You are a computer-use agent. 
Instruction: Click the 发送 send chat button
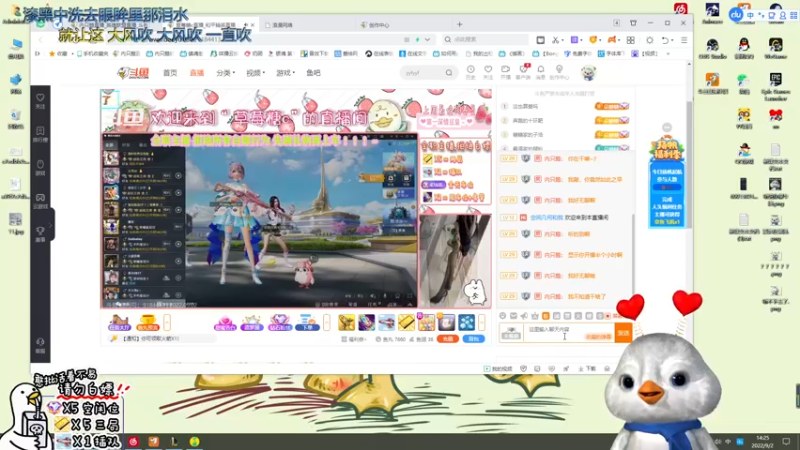(x=623, y=333)
